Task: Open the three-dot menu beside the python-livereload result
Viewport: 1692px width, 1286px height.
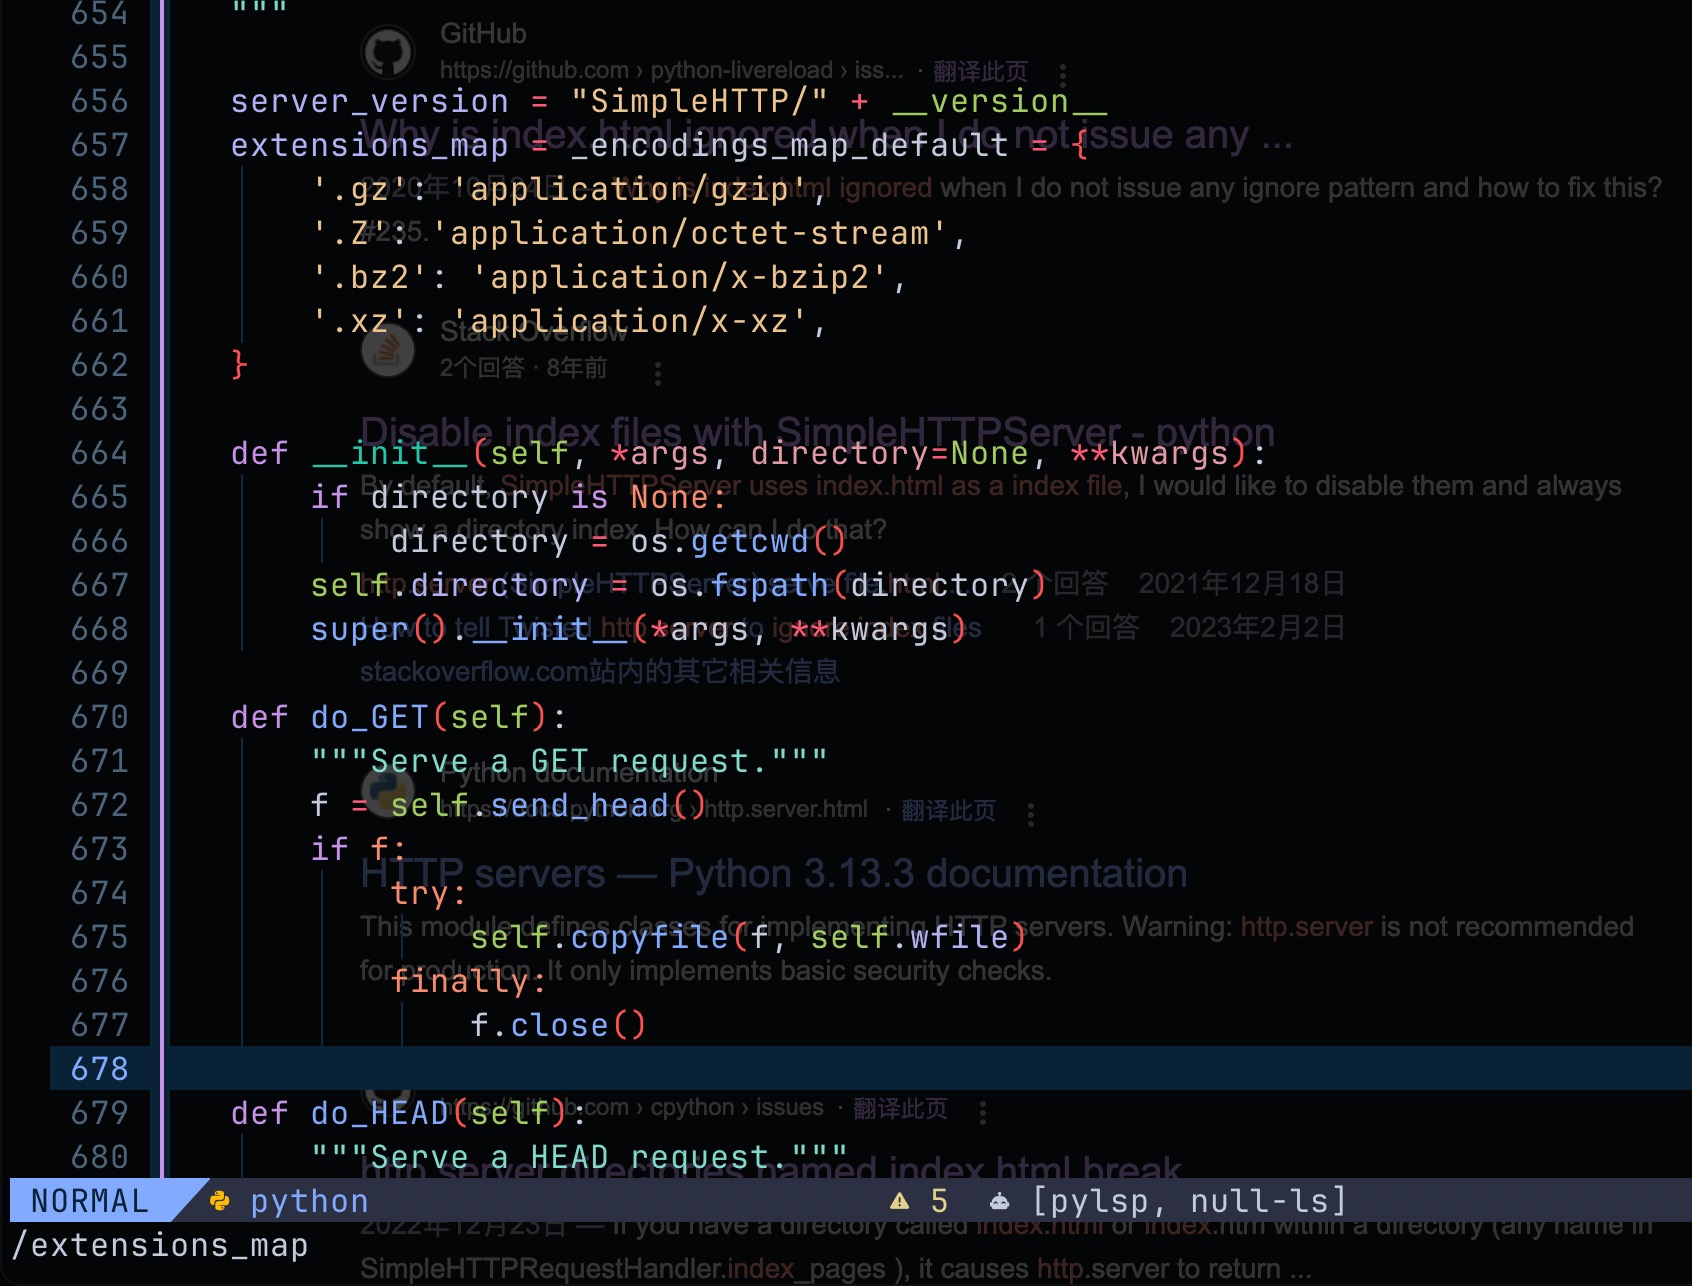Action: coord(1062,74)
